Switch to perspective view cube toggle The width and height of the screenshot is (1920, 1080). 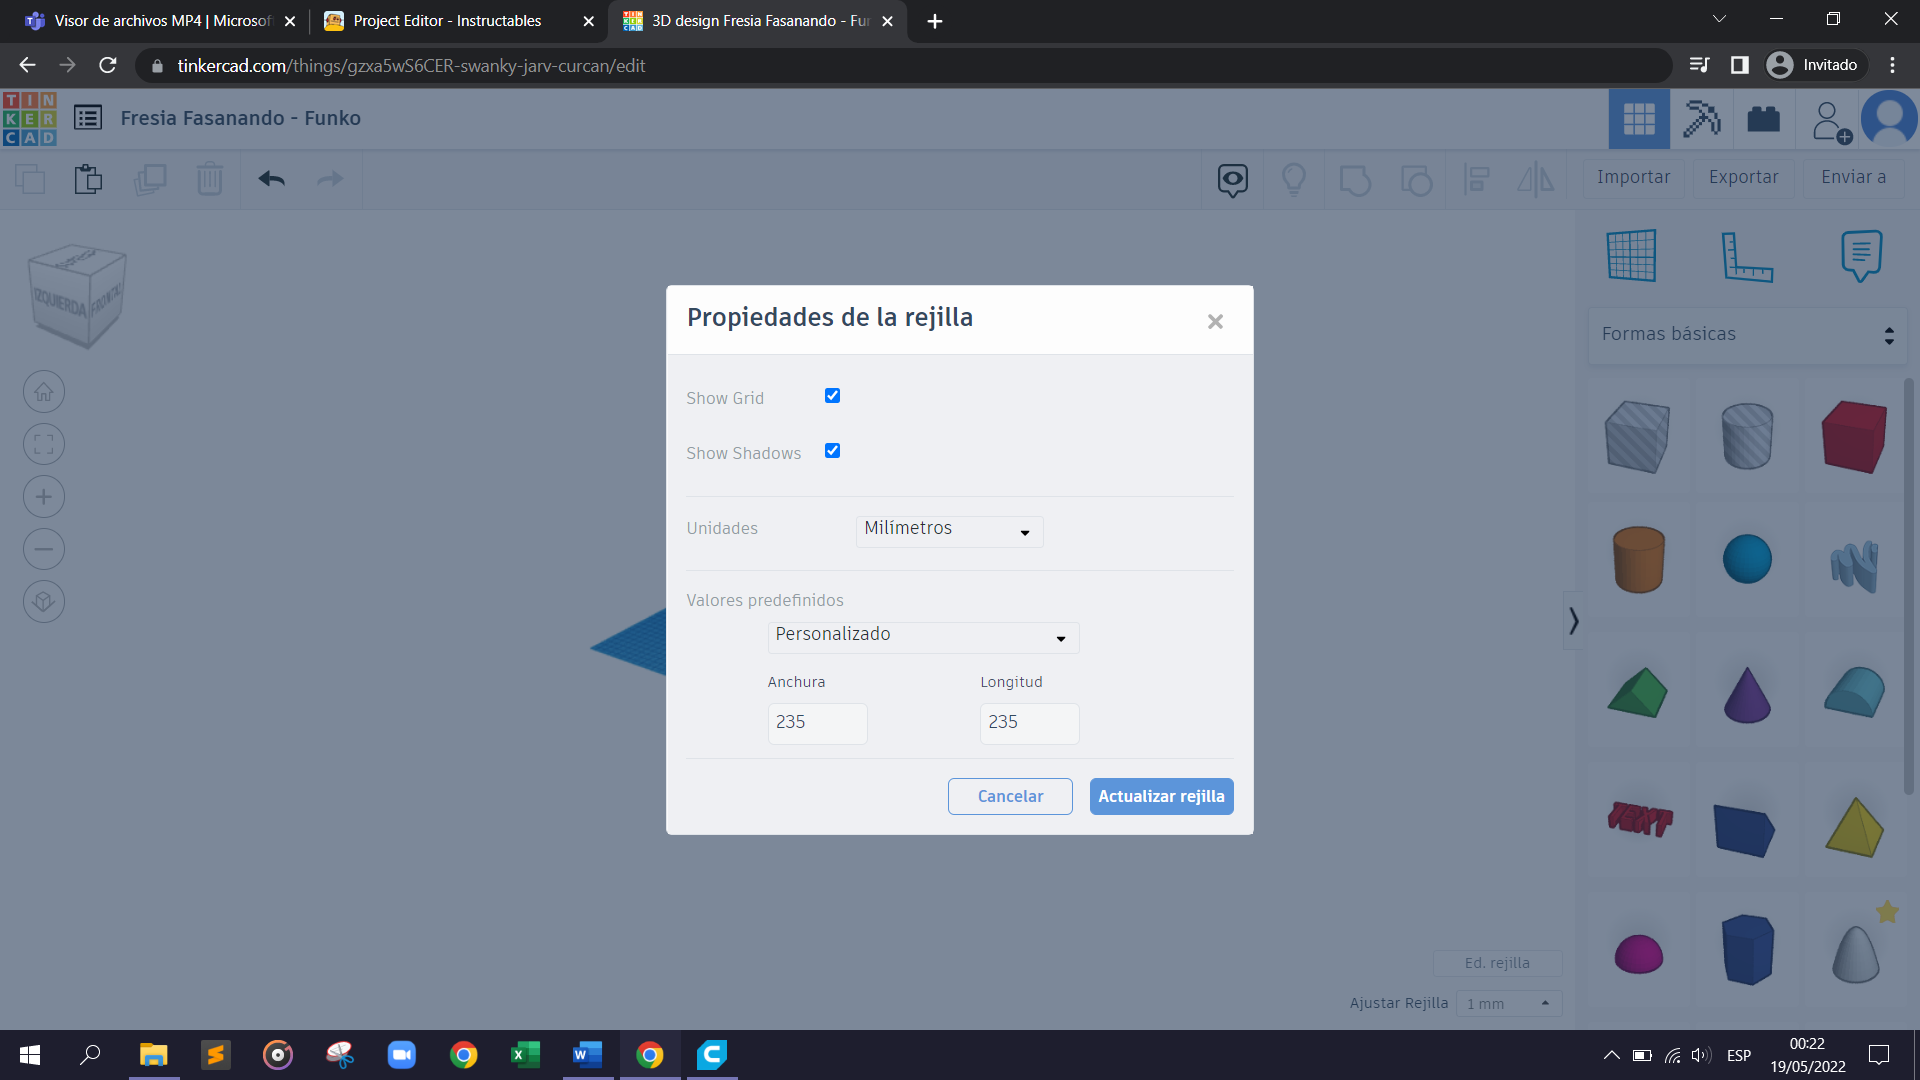44,602
